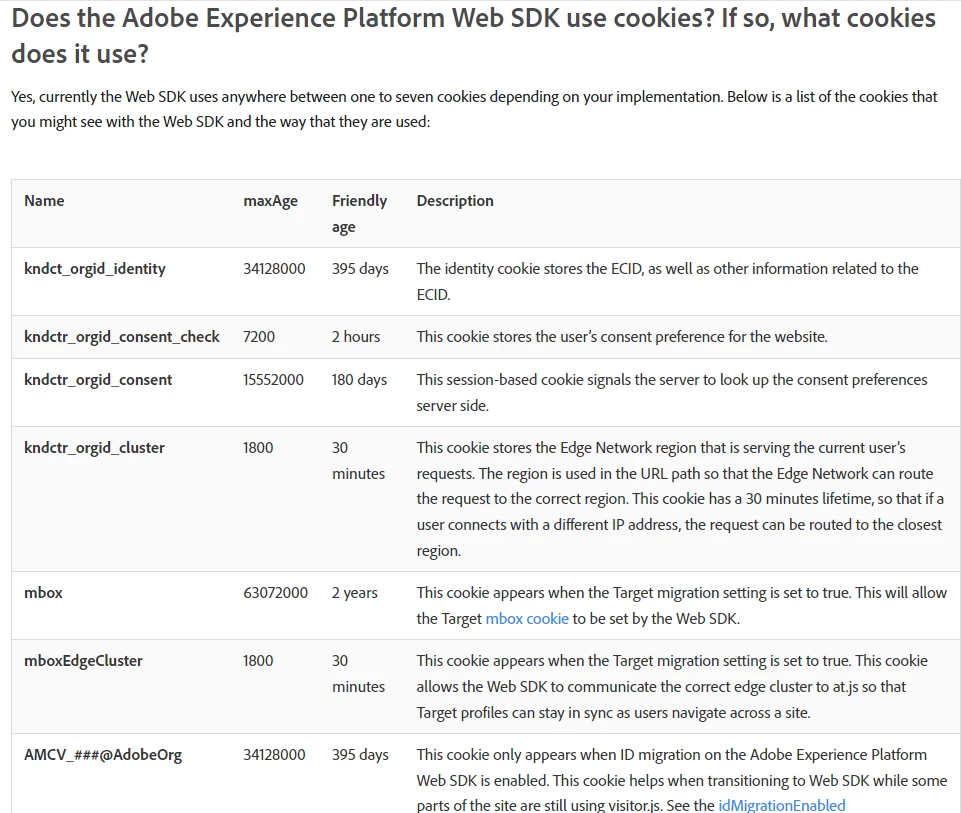Viewport: 961px width, 813px height.
Task: Select the Friendly age column header
Action: tap(359, 214)
